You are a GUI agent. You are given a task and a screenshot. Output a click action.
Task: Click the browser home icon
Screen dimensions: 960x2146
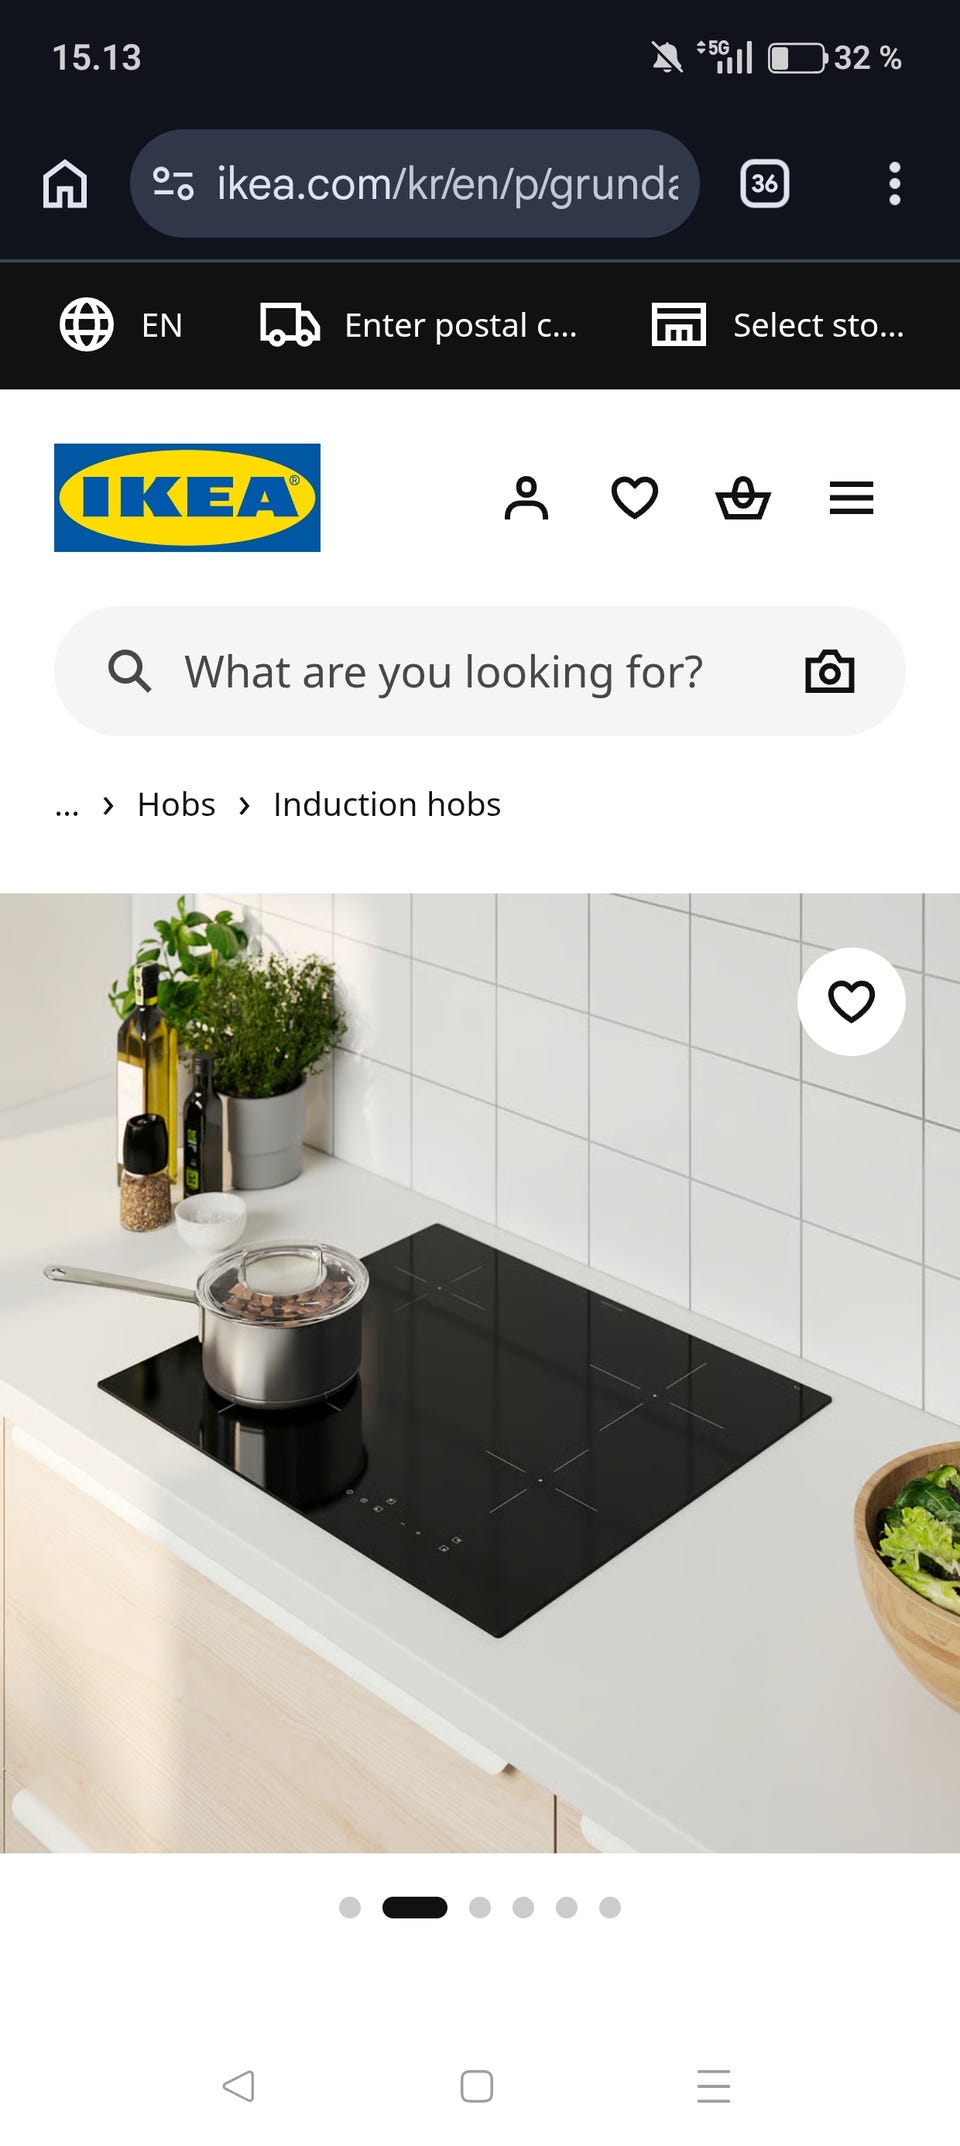pyautogui.click(x=65, y=184)
